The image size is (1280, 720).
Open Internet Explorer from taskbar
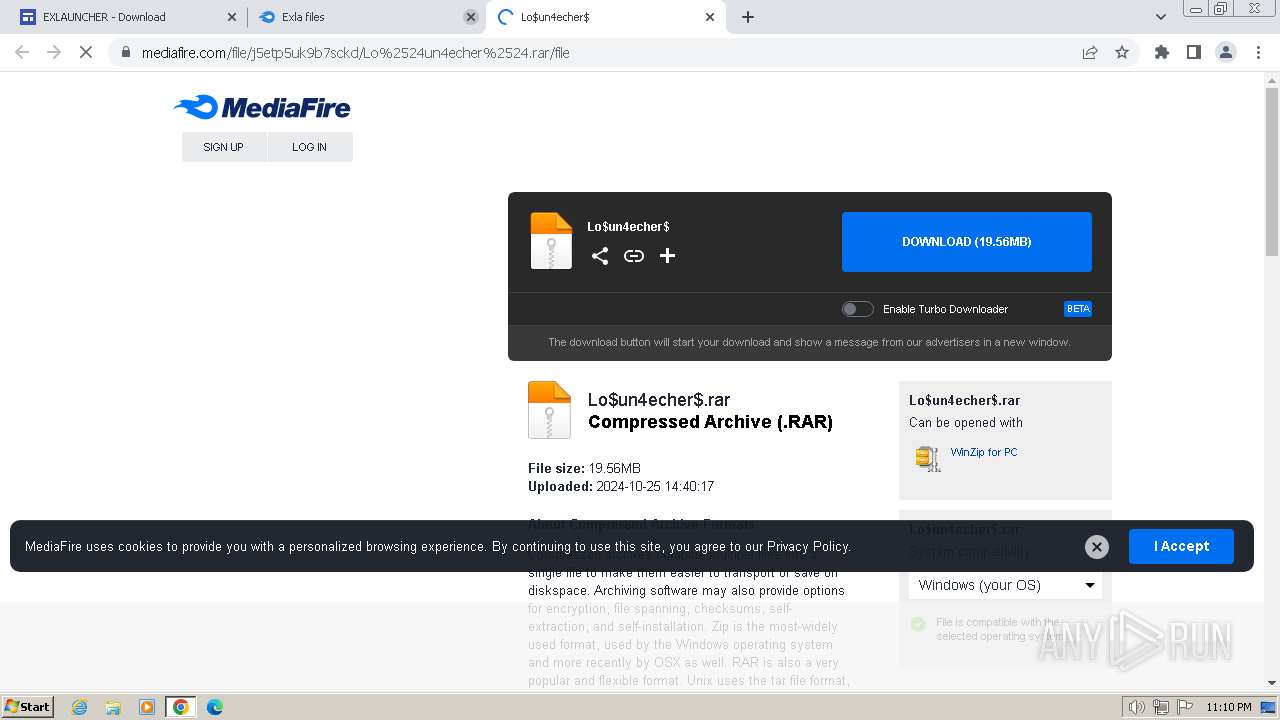coord(80,707)
